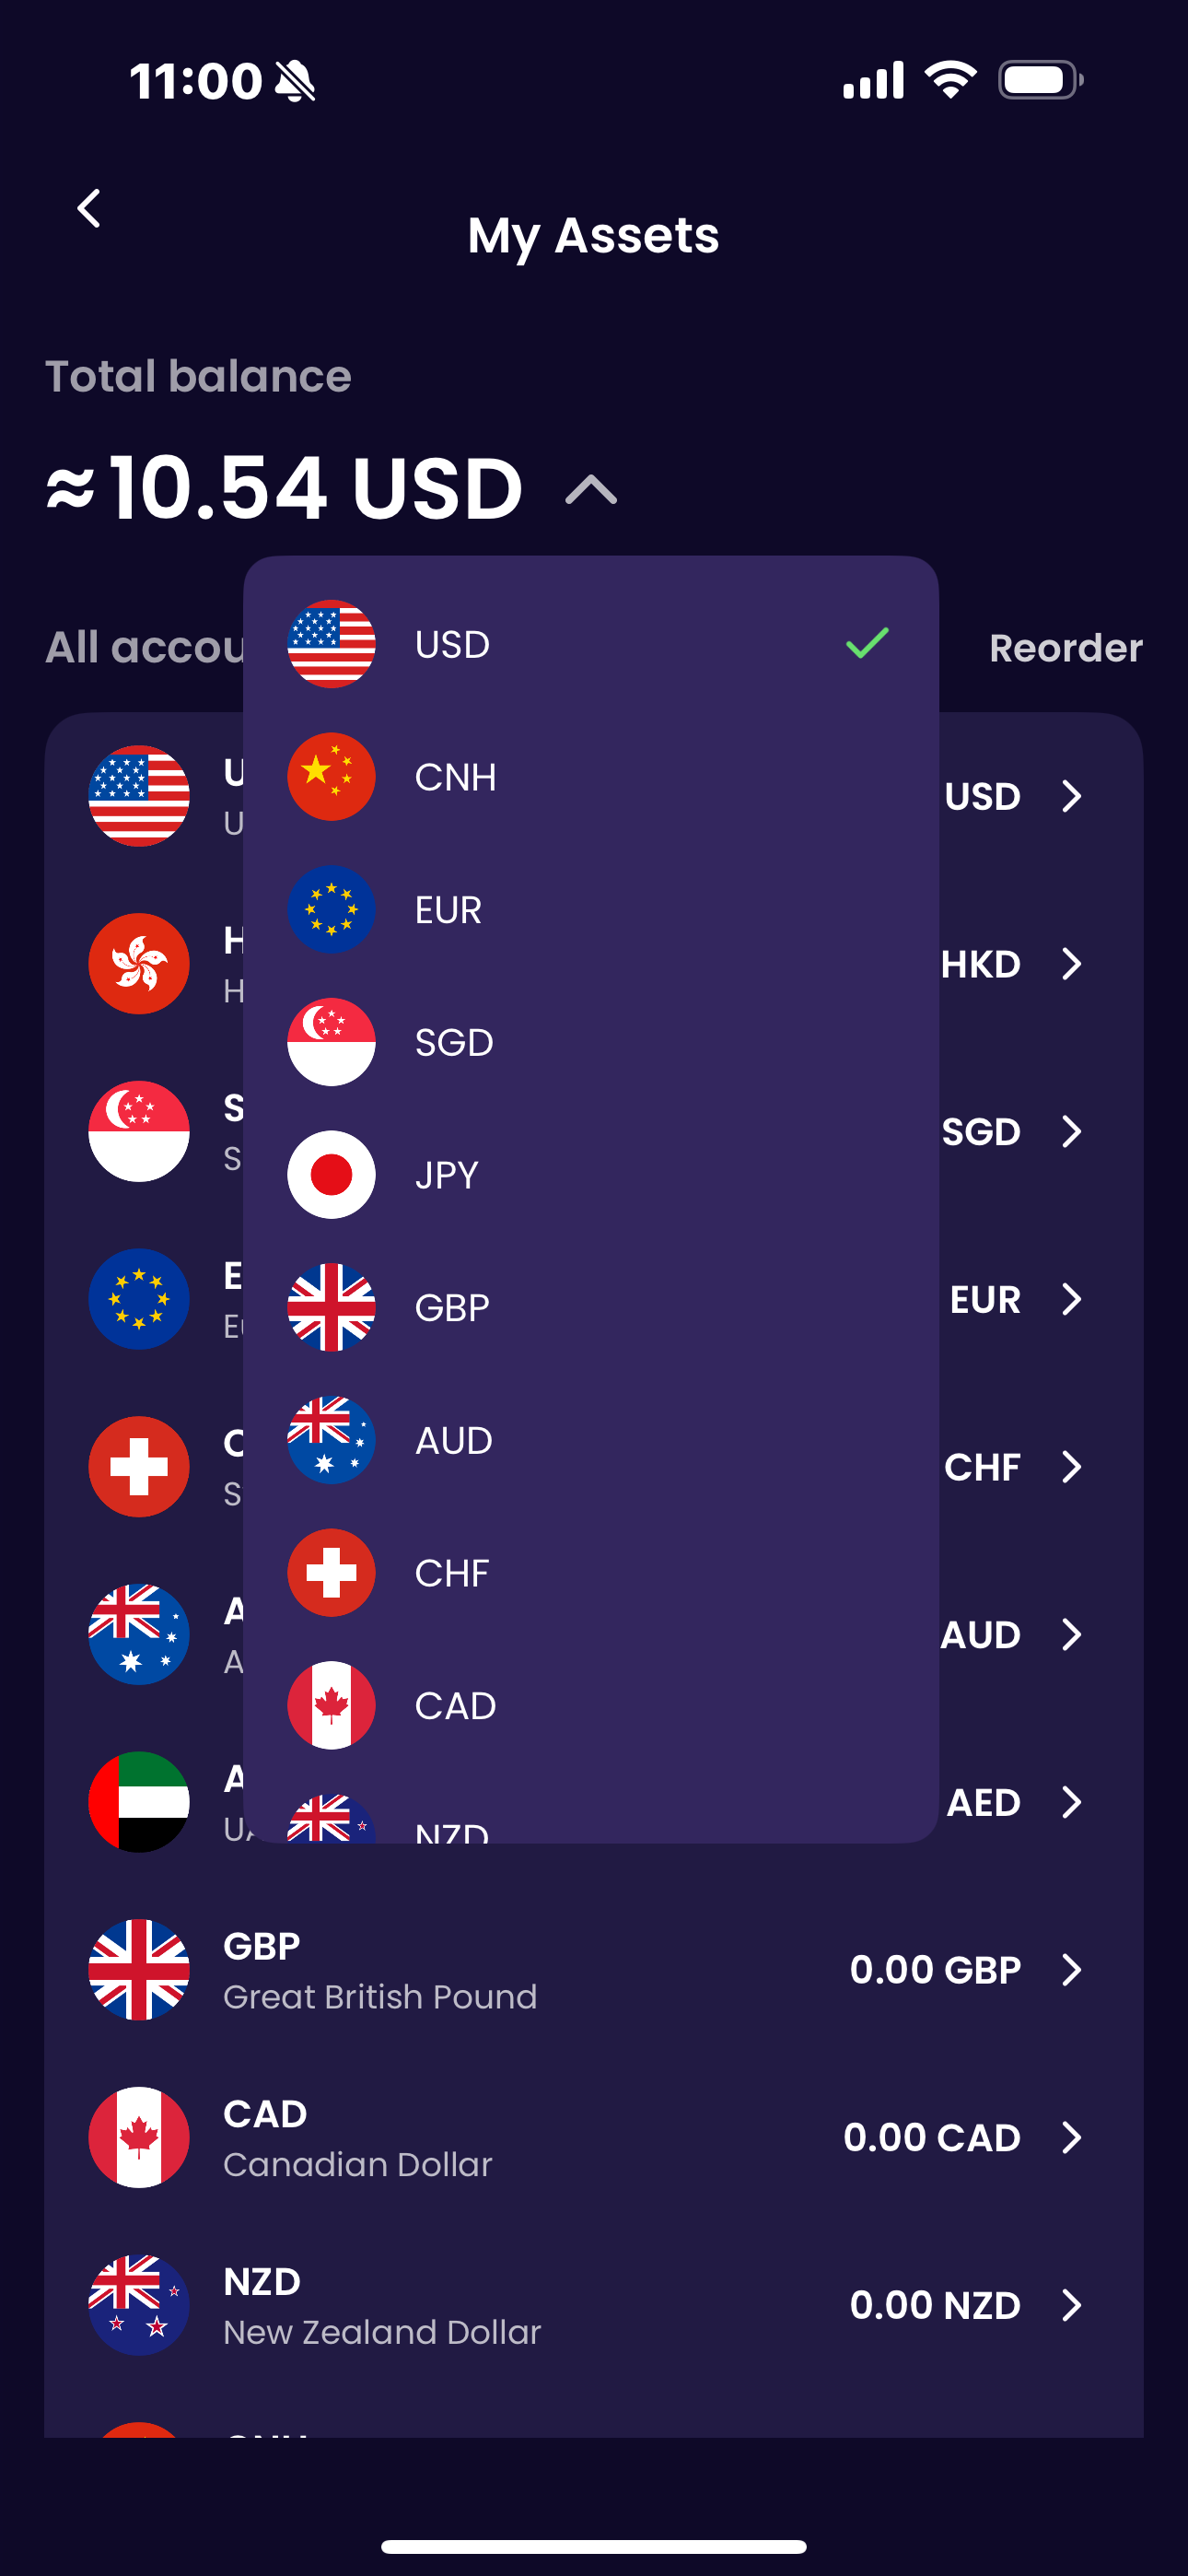
Task: Choose SGD as display currency
Action: (590, 1042)
